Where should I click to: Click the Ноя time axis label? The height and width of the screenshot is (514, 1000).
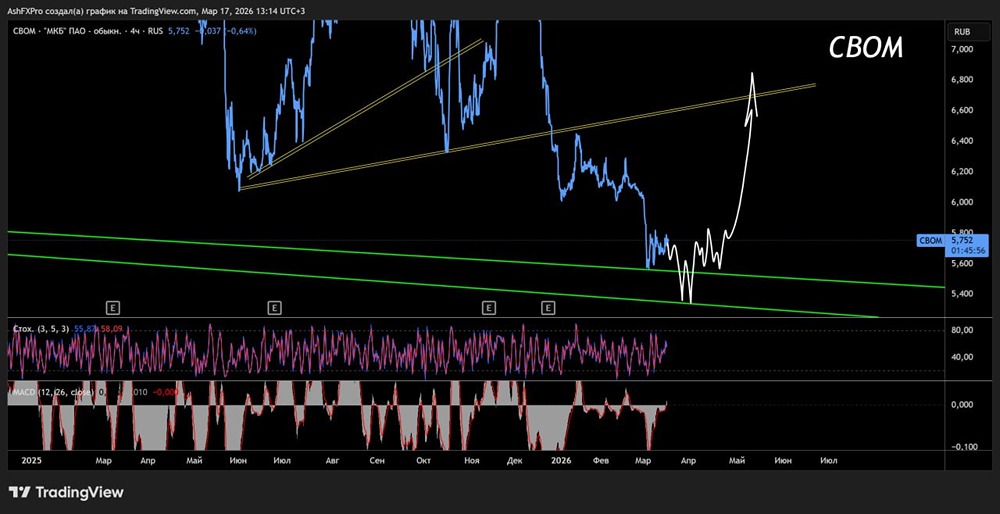click(471, 460)
